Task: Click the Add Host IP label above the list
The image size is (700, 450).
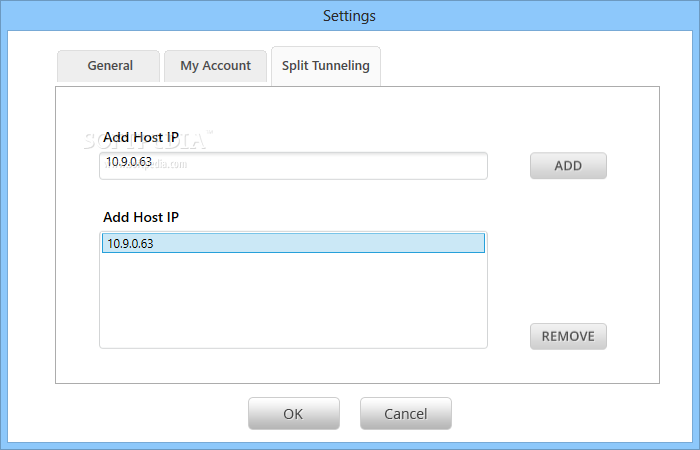Action: click(x=141, y=217)
